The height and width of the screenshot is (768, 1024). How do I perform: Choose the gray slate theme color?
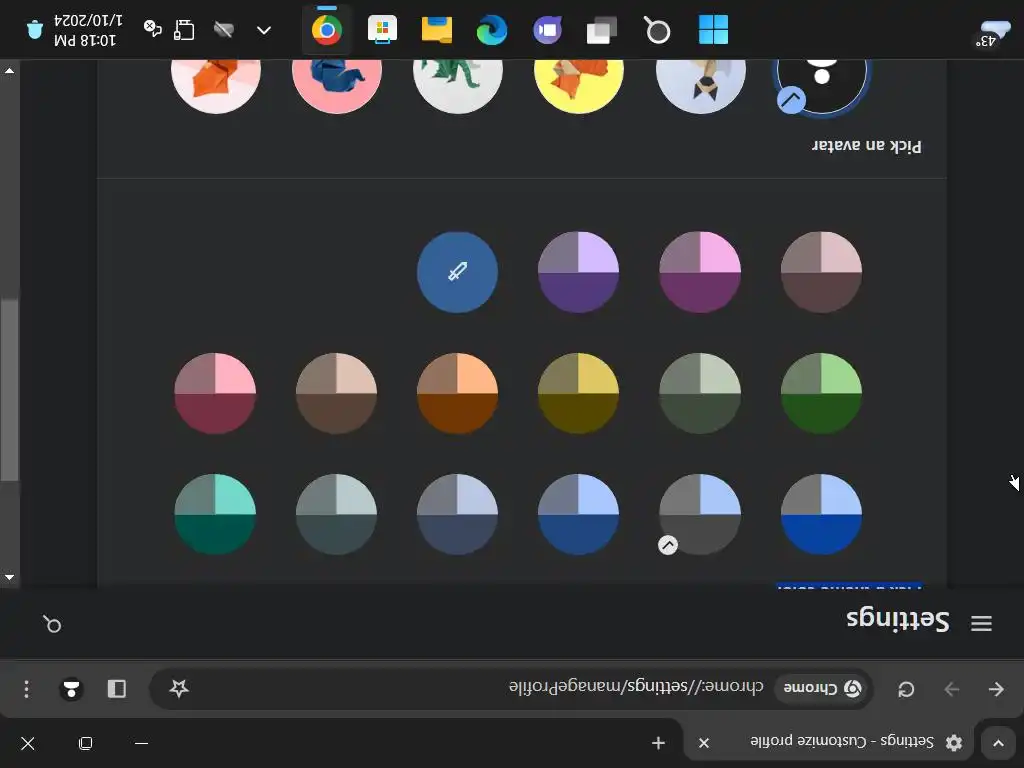click(x=336, y=515)
